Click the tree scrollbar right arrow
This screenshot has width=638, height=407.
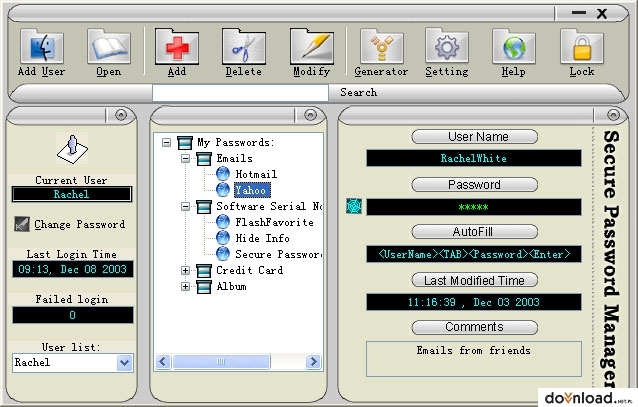click(313, 361)
